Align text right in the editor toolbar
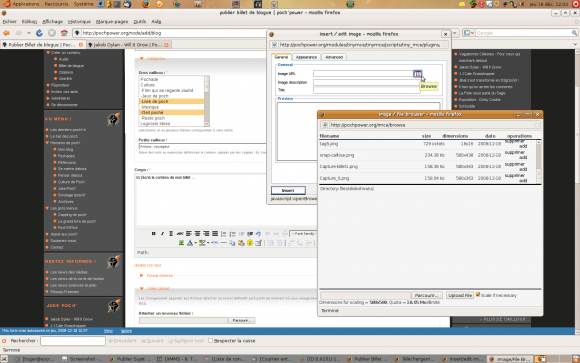 [206, 233]
